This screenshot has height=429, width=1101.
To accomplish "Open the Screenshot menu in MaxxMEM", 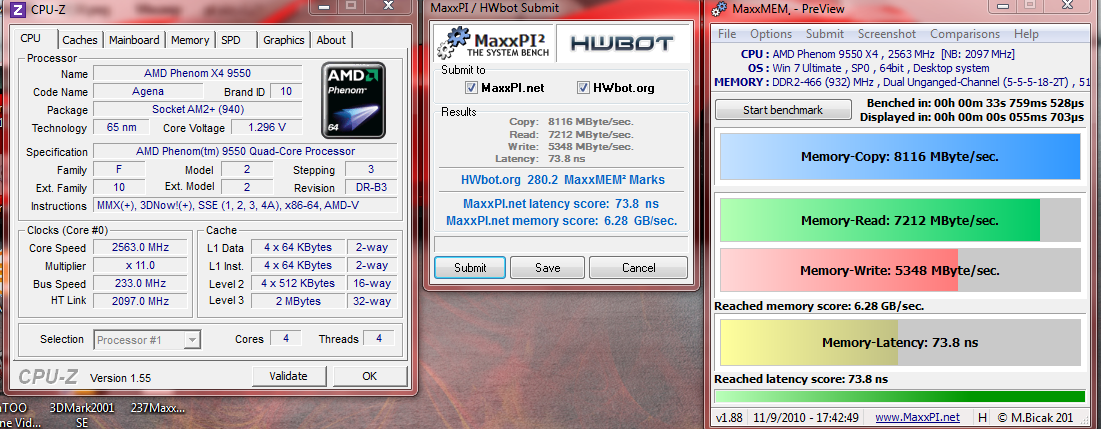I will (x=887, y=34).
